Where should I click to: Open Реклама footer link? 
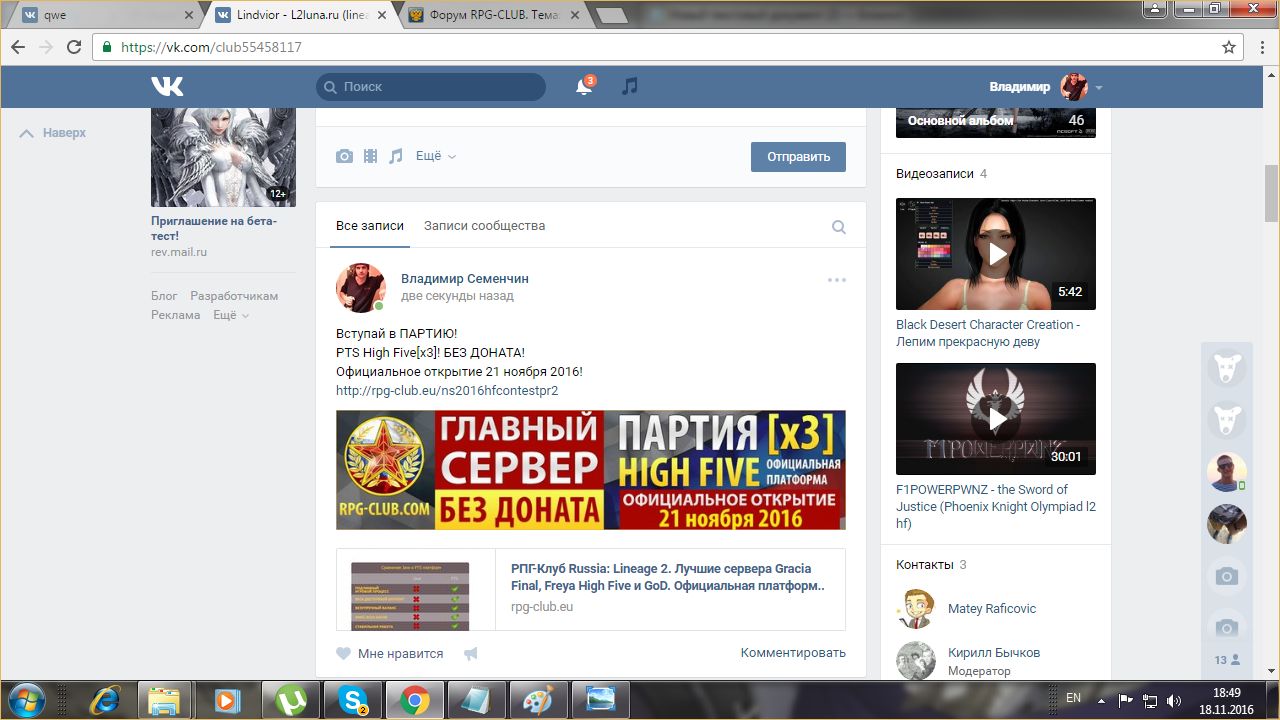pos(176,315)
